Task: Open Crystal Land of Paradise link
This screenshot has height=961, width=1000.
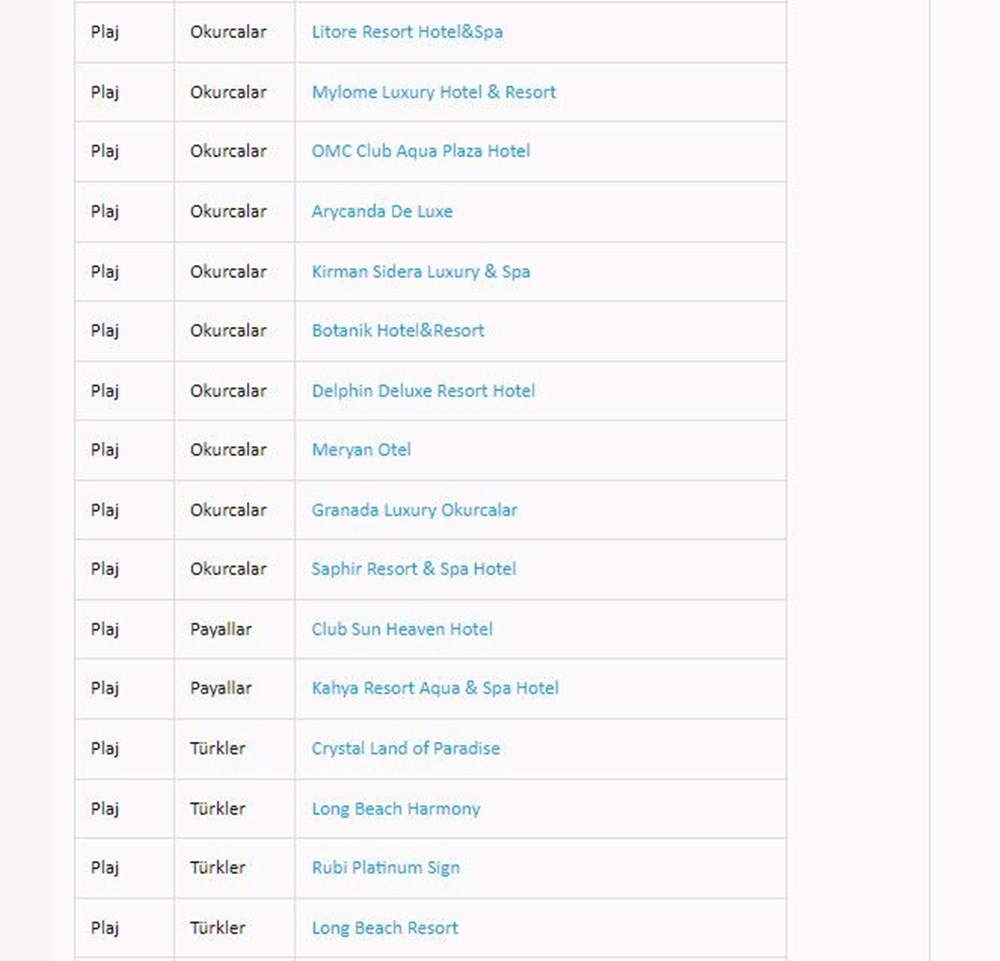Action: click(x=405, y=748)
